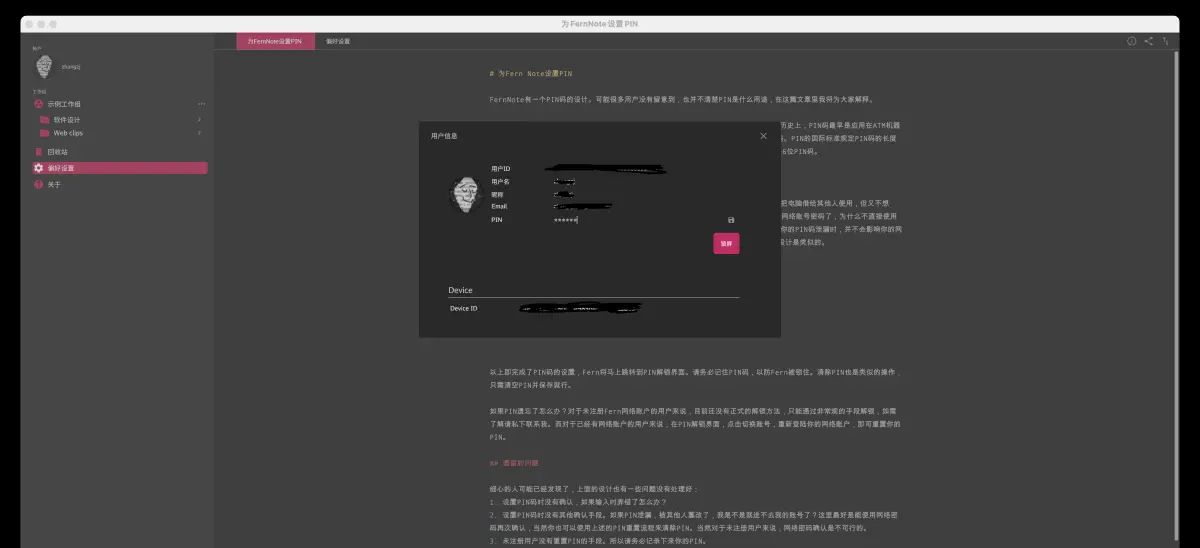
Task: Click the Email label in the dialog
Action: pyautogui.click(x=500, y=206)
